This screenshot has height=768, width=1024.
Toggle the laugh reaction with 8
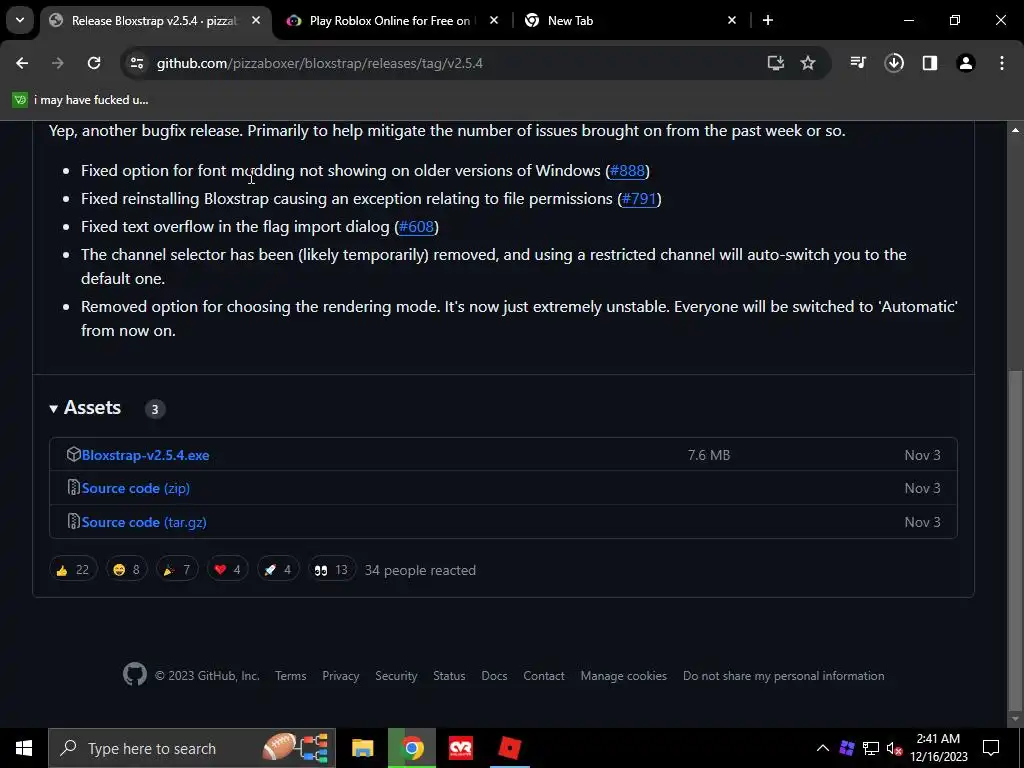point(127,570)
